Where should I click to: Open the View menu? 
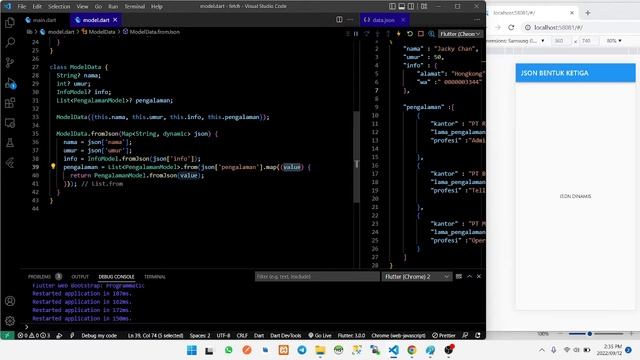[82, 7]
